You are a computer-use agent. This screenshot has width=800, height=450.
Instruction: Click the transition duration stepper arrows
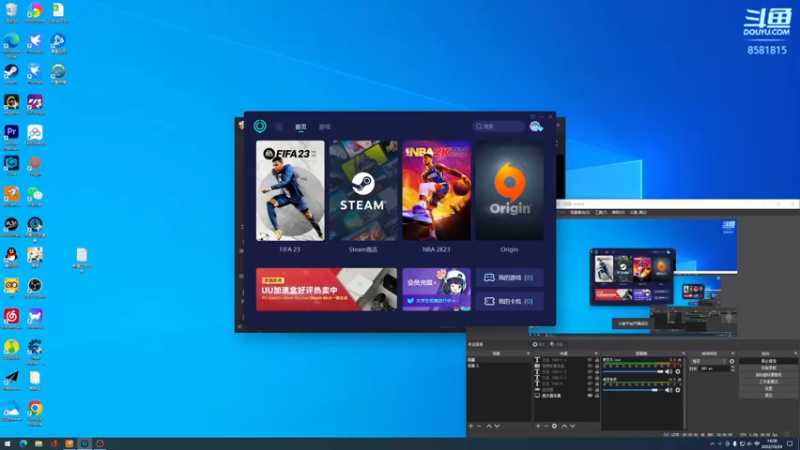point(733,368)
